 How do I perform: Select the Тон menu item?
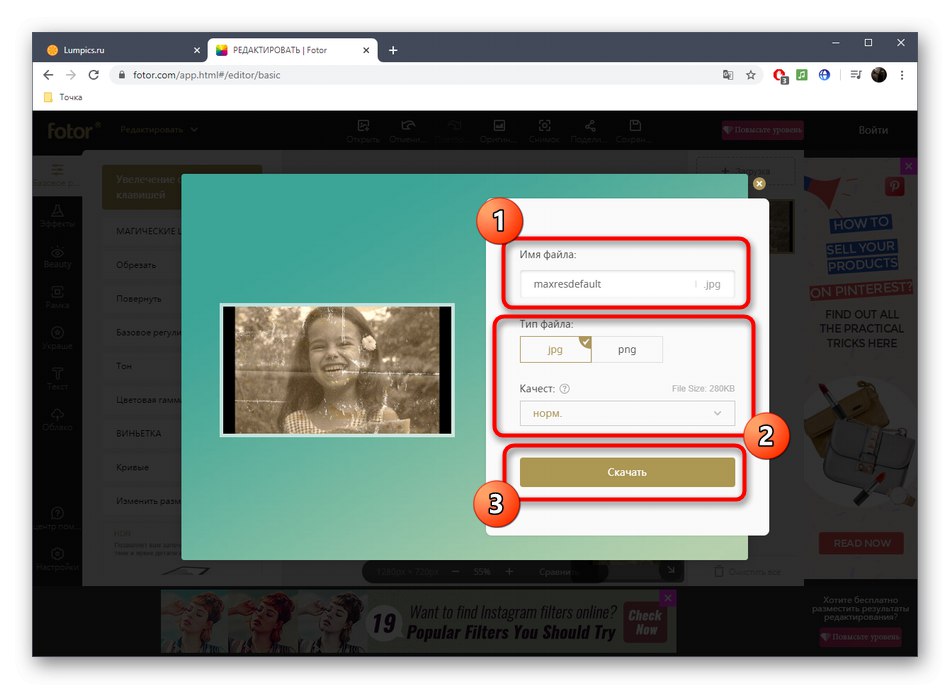pyautogui.click(x=142, y=366)
